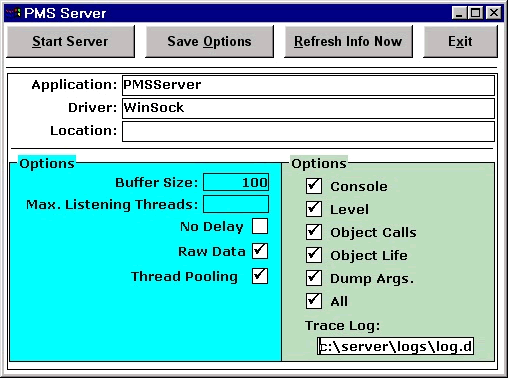Click the Trace Log path field
508x378 pixels.
point(395,346)
